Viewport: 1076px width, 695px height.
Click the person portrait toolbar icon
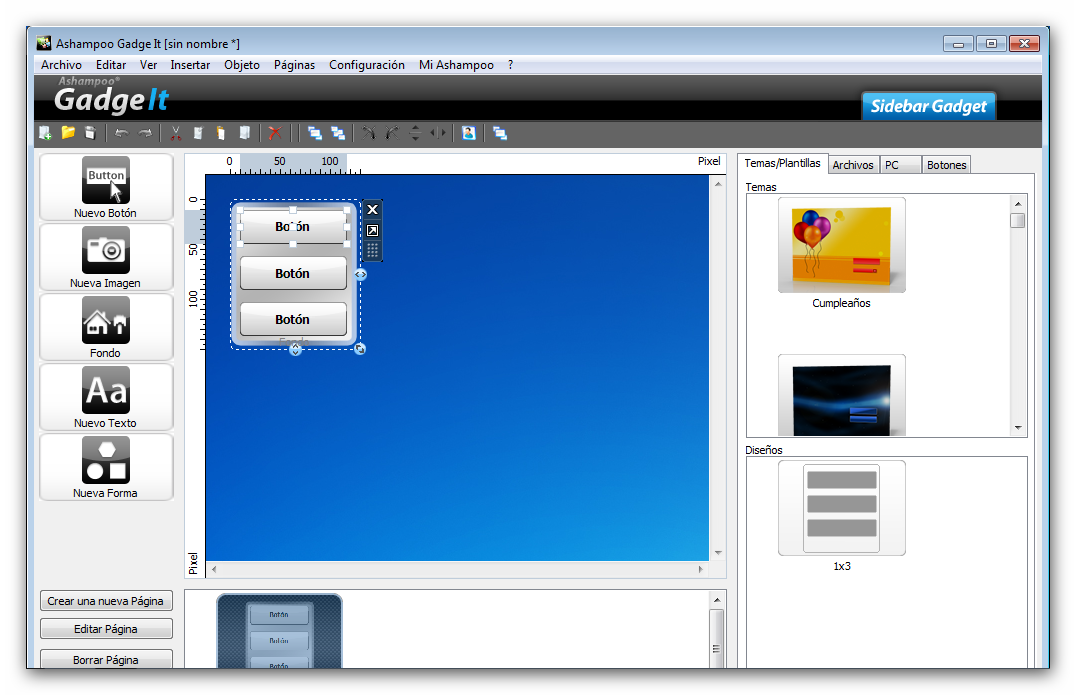[x=469, y=133]
